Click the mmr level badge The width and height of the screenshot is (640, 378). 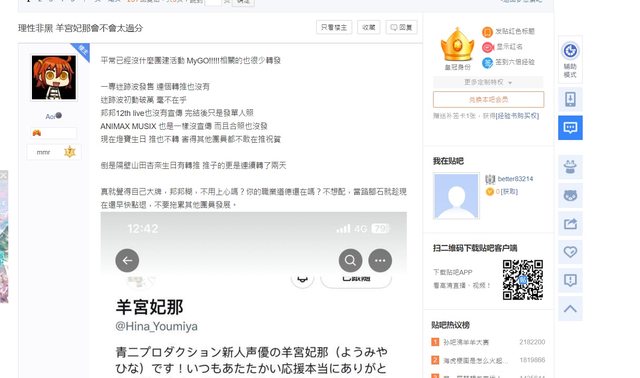[54, 152]
